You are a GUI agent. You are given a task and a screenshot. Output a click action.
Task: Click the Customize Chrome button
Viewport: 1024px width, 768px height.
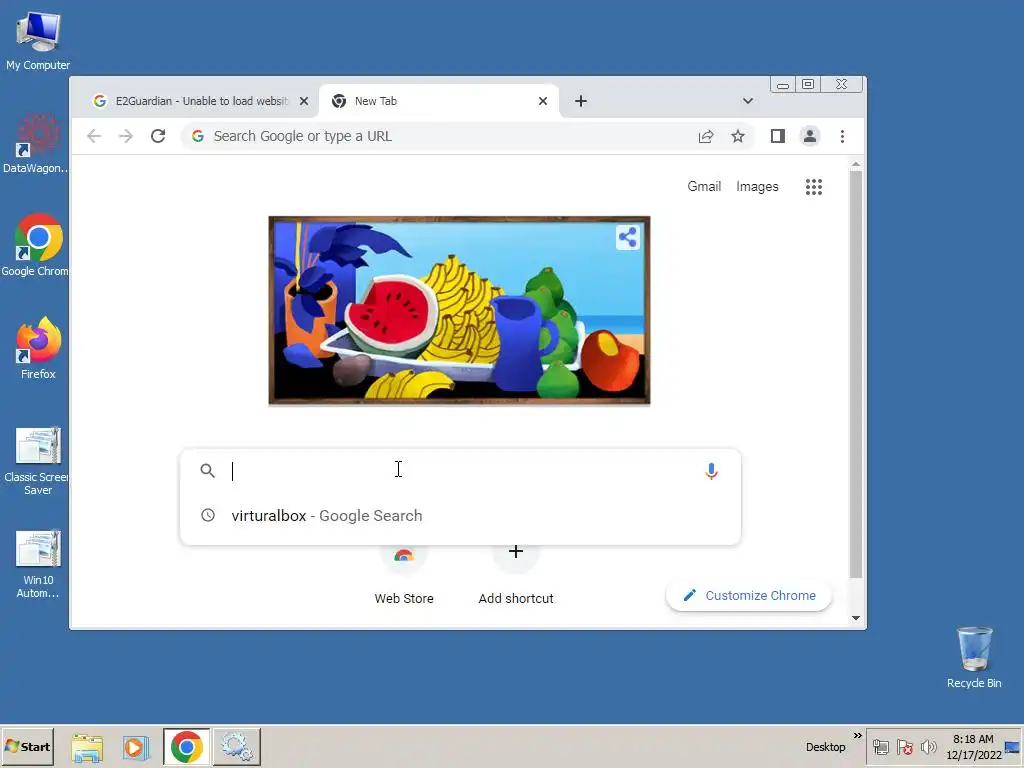pos(748,596)
